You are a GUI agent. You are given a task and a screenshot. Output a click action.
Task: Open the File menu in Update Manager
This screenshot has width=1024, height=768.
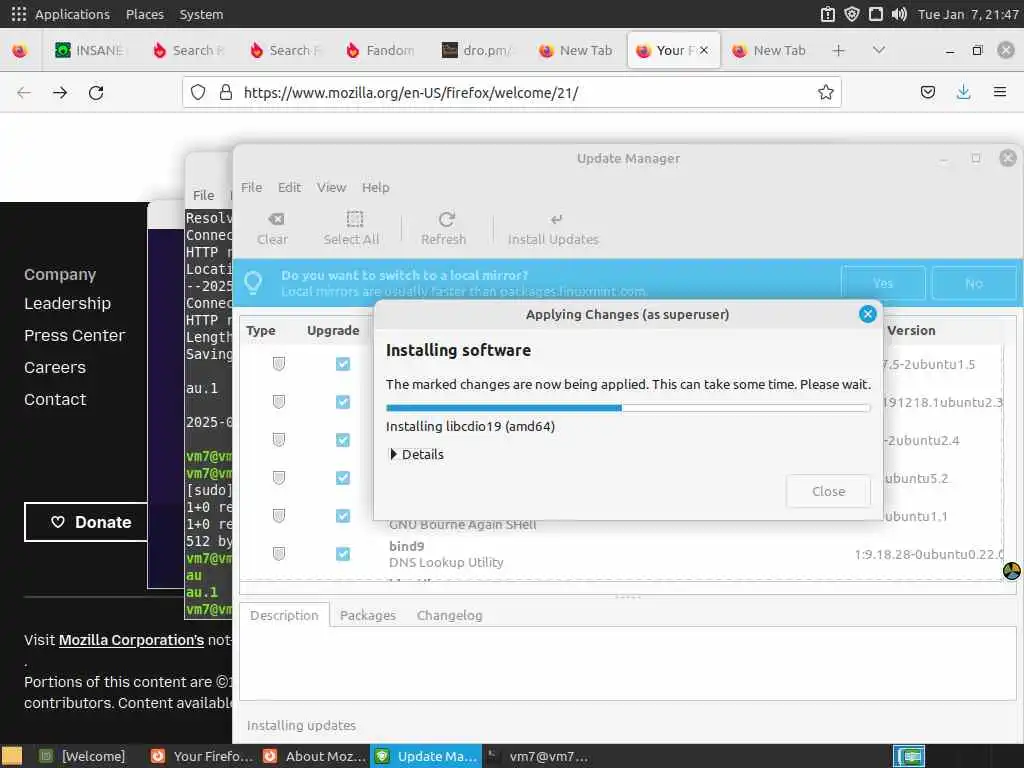click(251, 187)
